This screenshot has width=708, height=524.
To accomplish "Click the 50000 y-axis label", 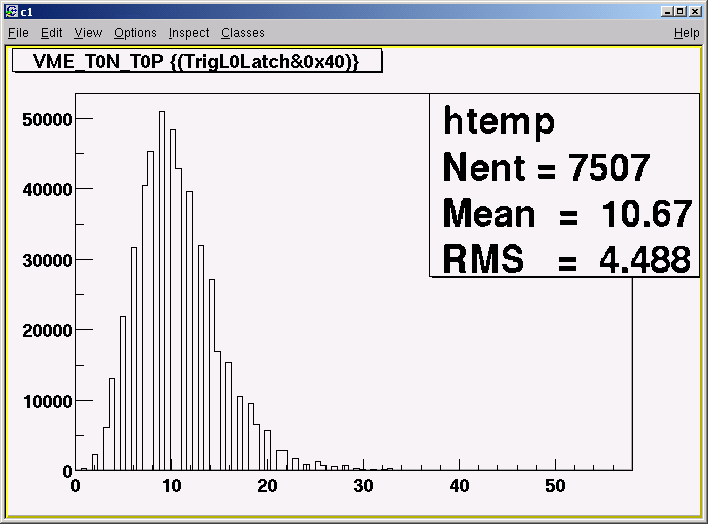I will coord(47,120).
